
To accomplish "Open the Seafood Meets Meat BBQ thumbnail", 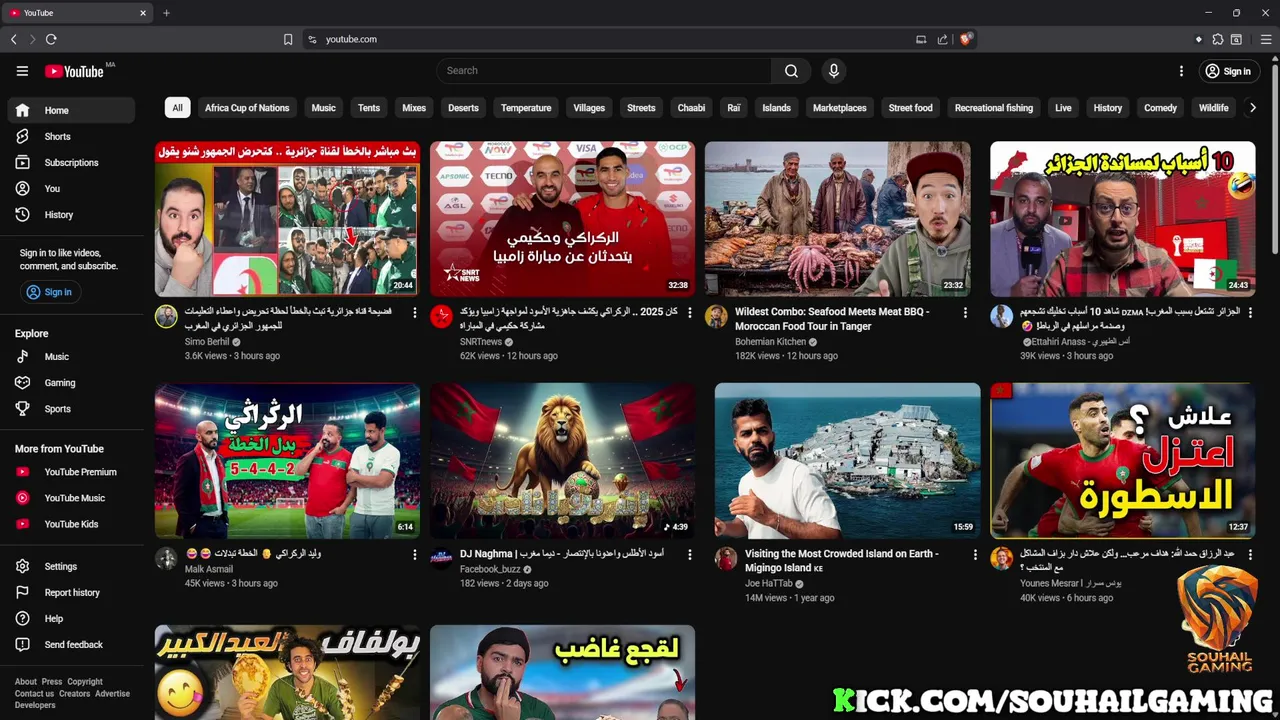I will [x=837, y=218].
